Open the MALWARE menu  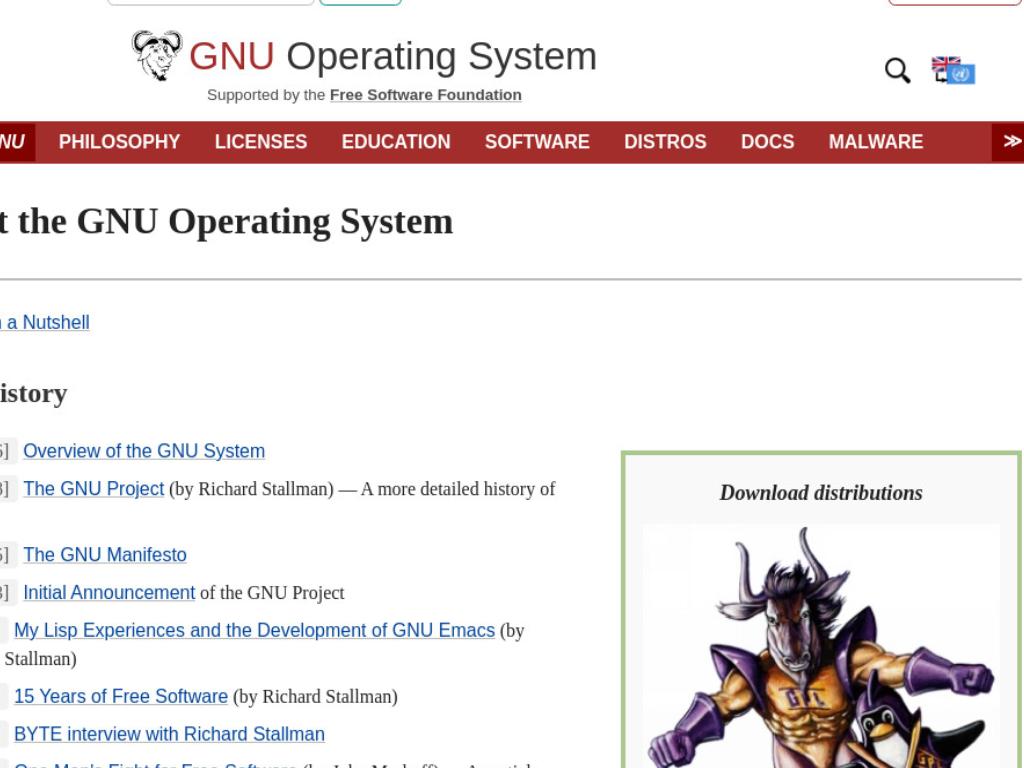click(876, 142)
